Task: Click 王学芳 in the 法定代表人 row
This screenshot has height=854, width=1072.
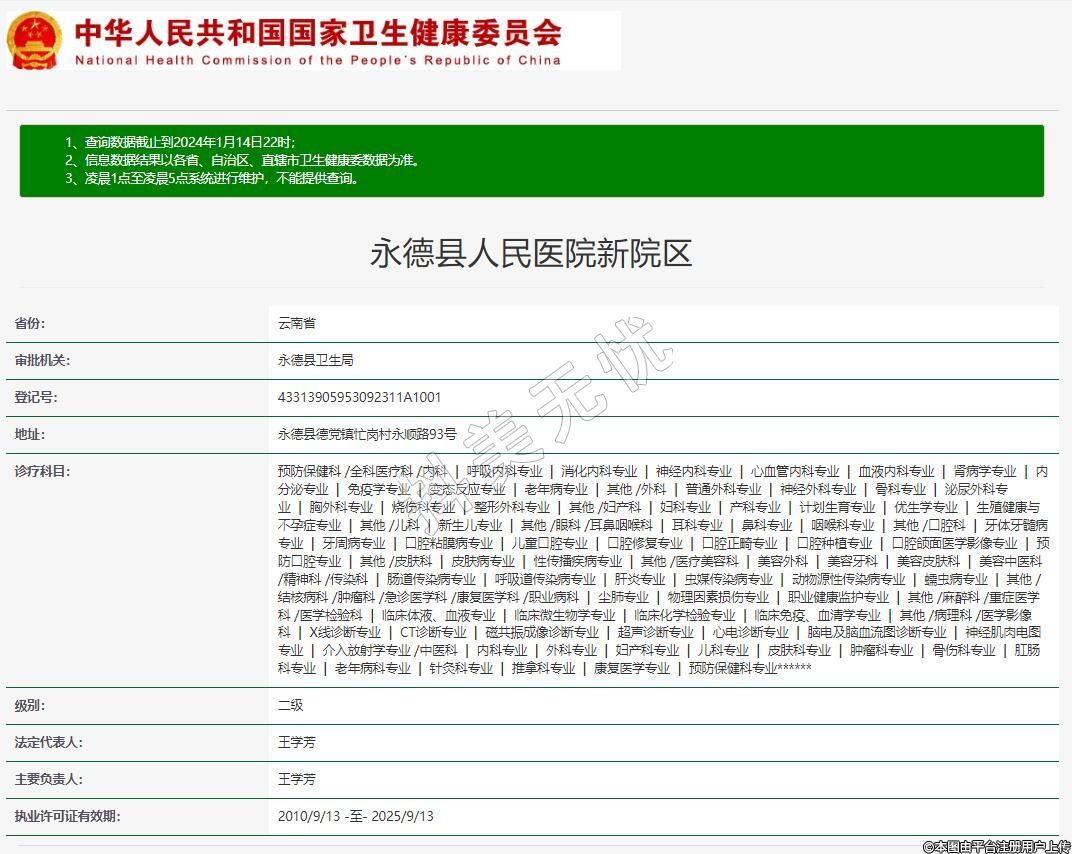Action: point(296,742)
